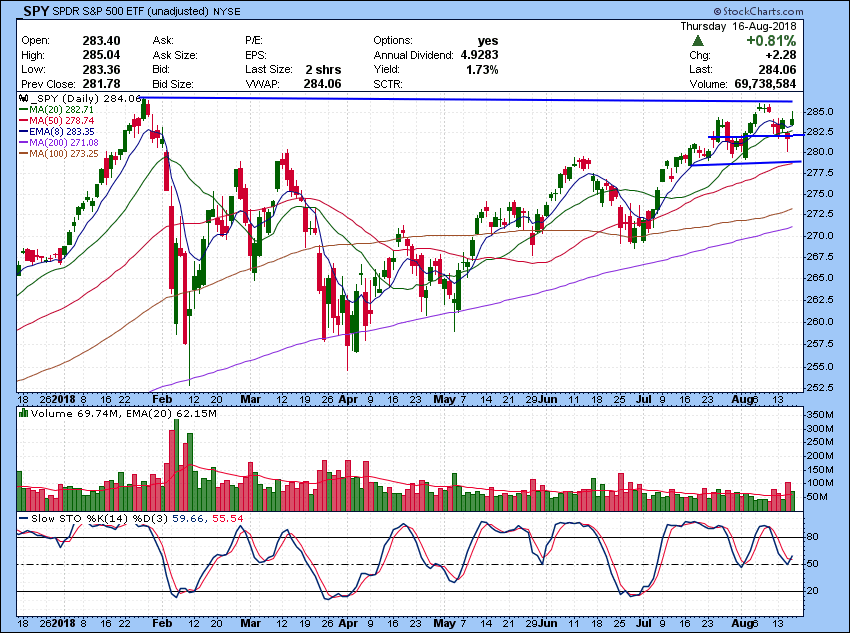
Task: Select the Last price 284.06 in header
Action: pyautogui.click(x=777, y=69)
